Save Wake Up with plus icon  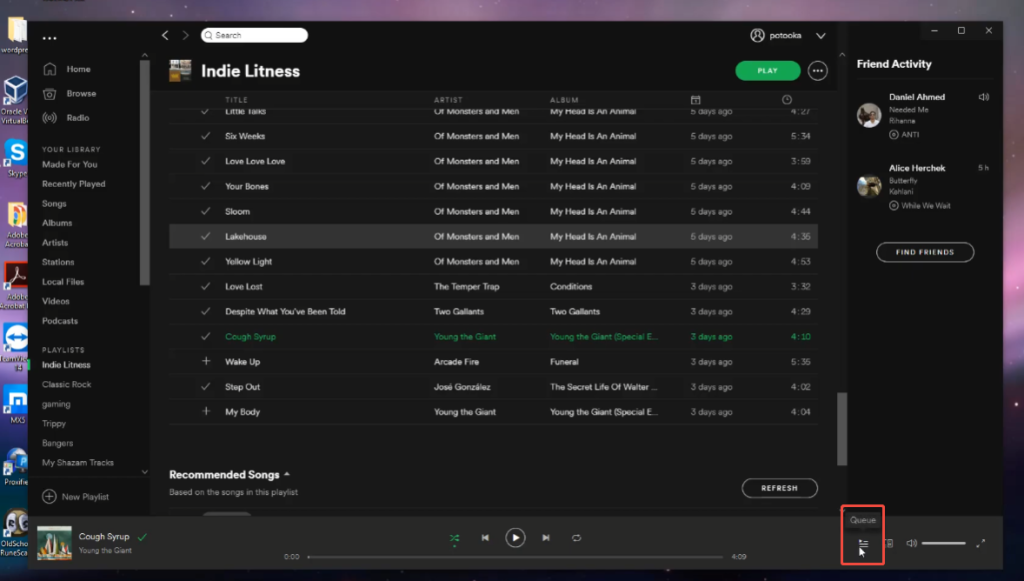[x=206, y=361]
